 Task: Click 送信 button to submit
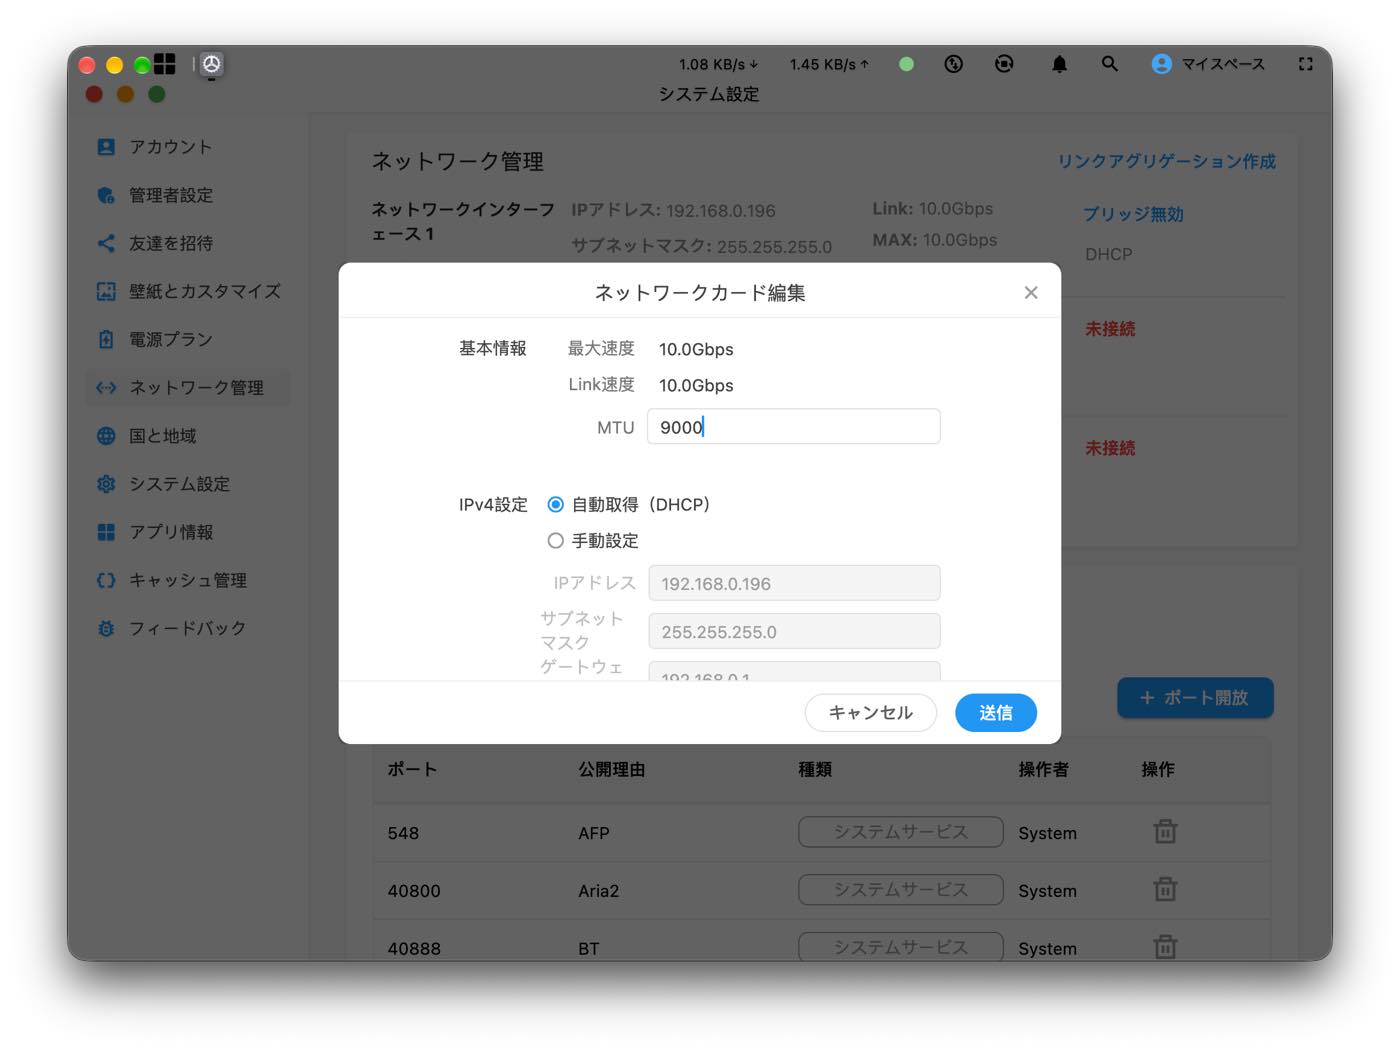click(996, 712)
